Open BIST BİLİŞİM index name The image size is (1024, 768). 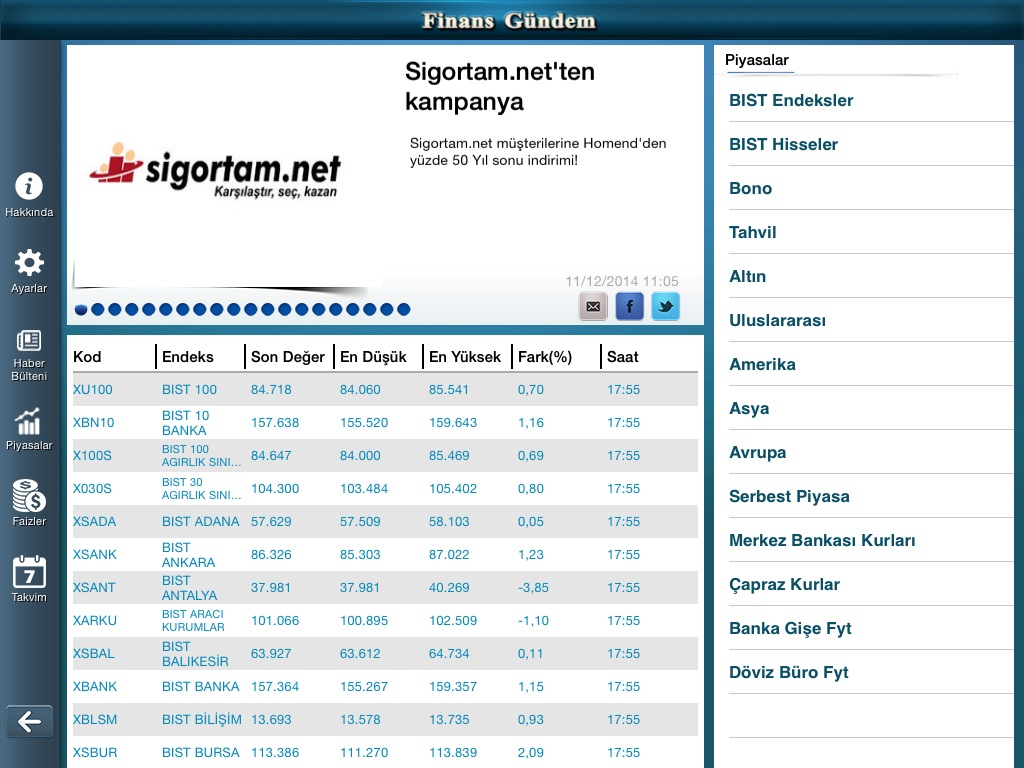(x=201, y=720)
